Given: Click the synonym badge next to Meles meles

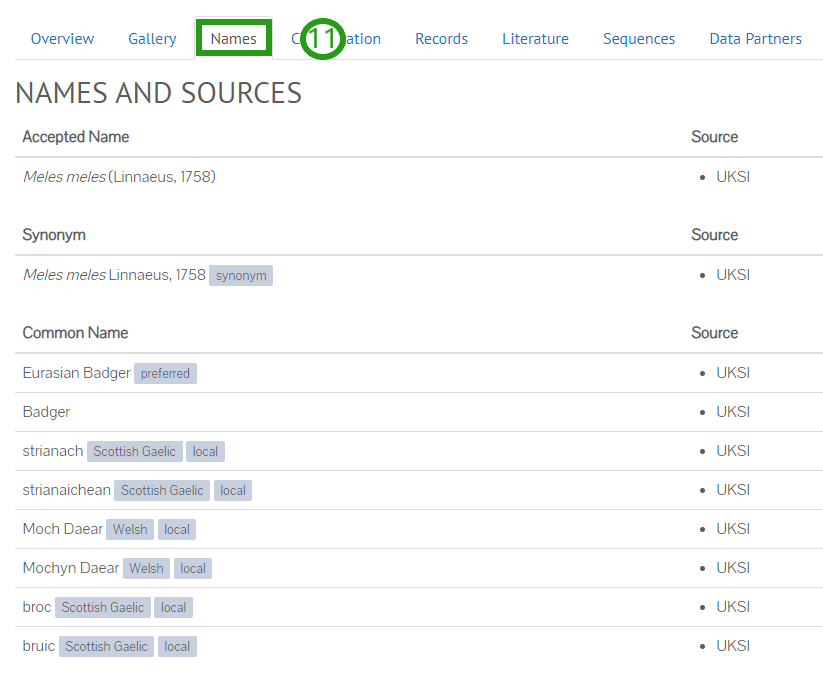Looking at the screenshot, I should (x=240, y=275).
